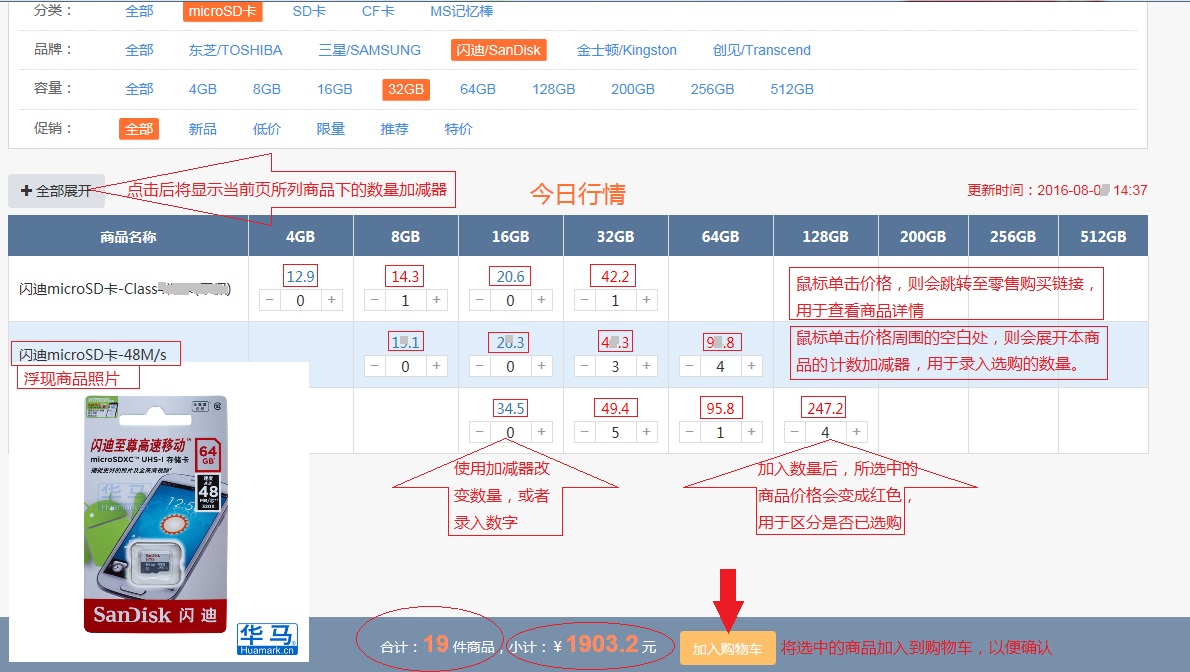Decrease quantity under the 49.4 price
Viewport: 1190px width, 672px height.
[584, 432]
